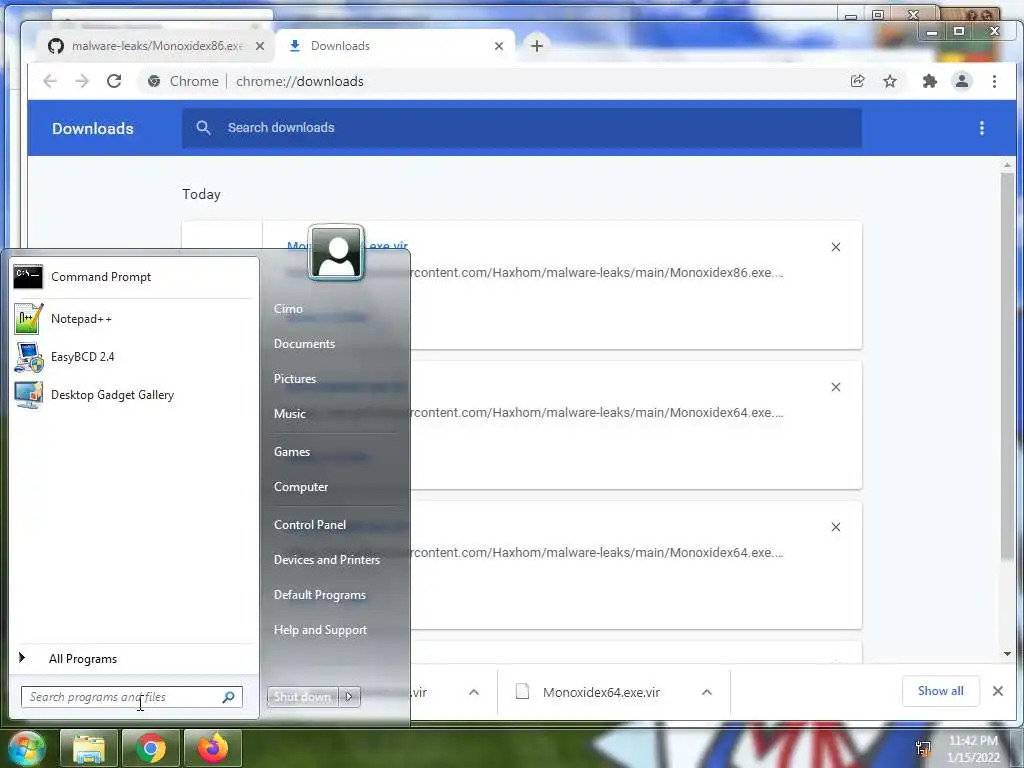Screen dimensions: 1024x768
Task: Click the scrollbar up arrow
Action: click(x=1007, y=165)
